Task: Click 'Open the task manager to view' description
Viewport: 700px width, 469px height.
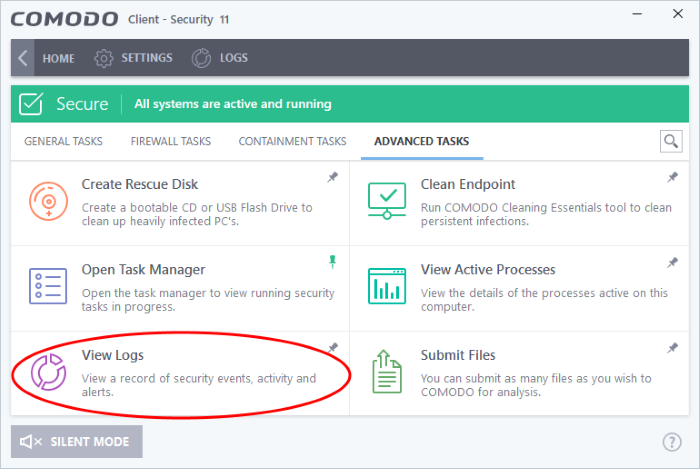Action: coord(208,300)
